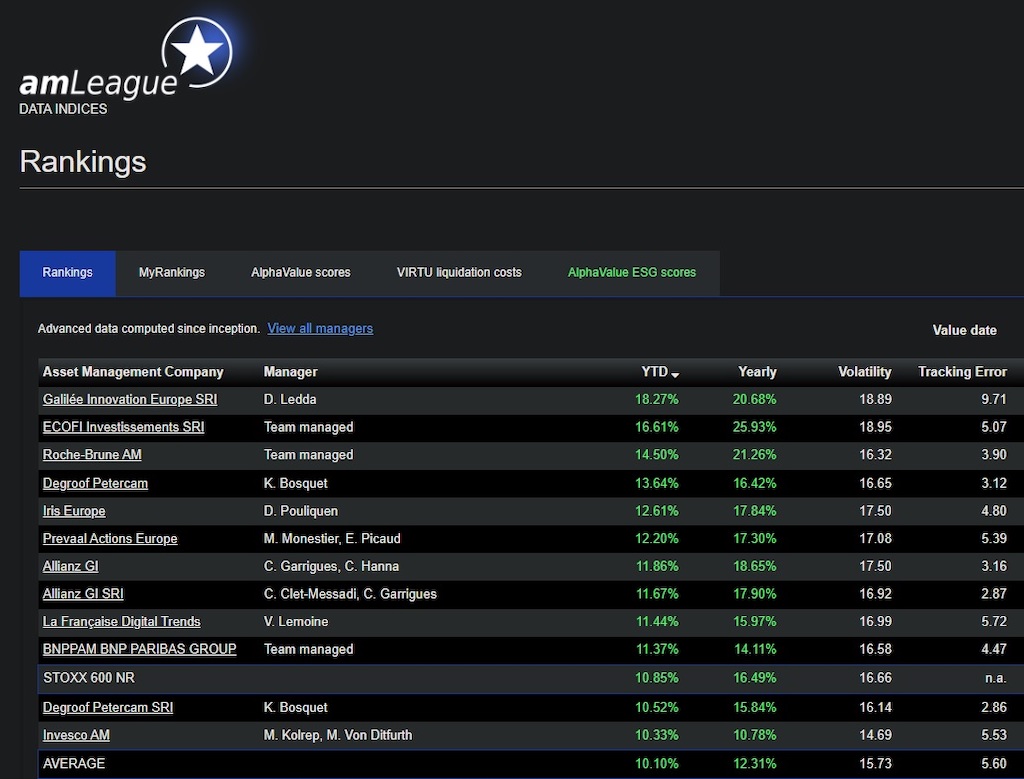Image resolution: width=1024 pixels, height=779 pixels.
Task: Click the YTD sort arrow
Action: (x=675, y=374)
